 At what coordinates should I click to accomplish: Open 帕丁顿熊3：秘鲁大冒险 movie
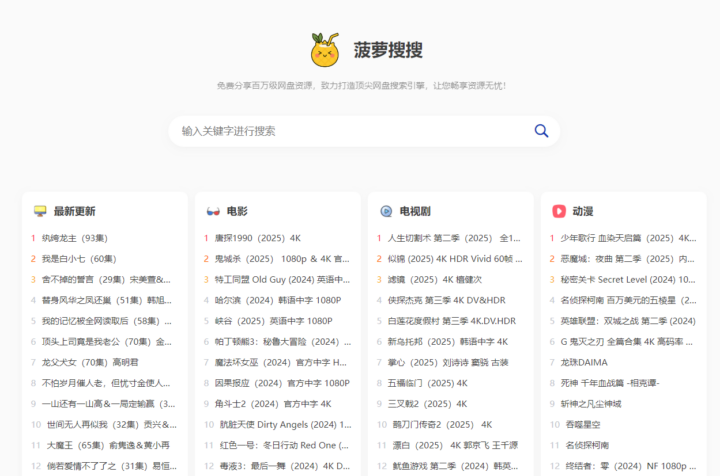point(283,342)
